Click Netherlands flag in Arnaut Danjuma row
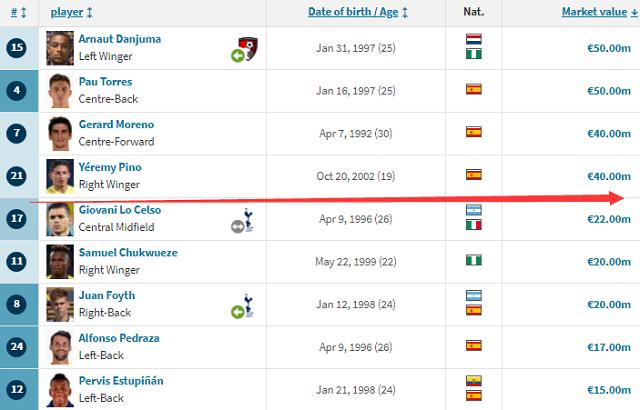 tap(473, 39)
